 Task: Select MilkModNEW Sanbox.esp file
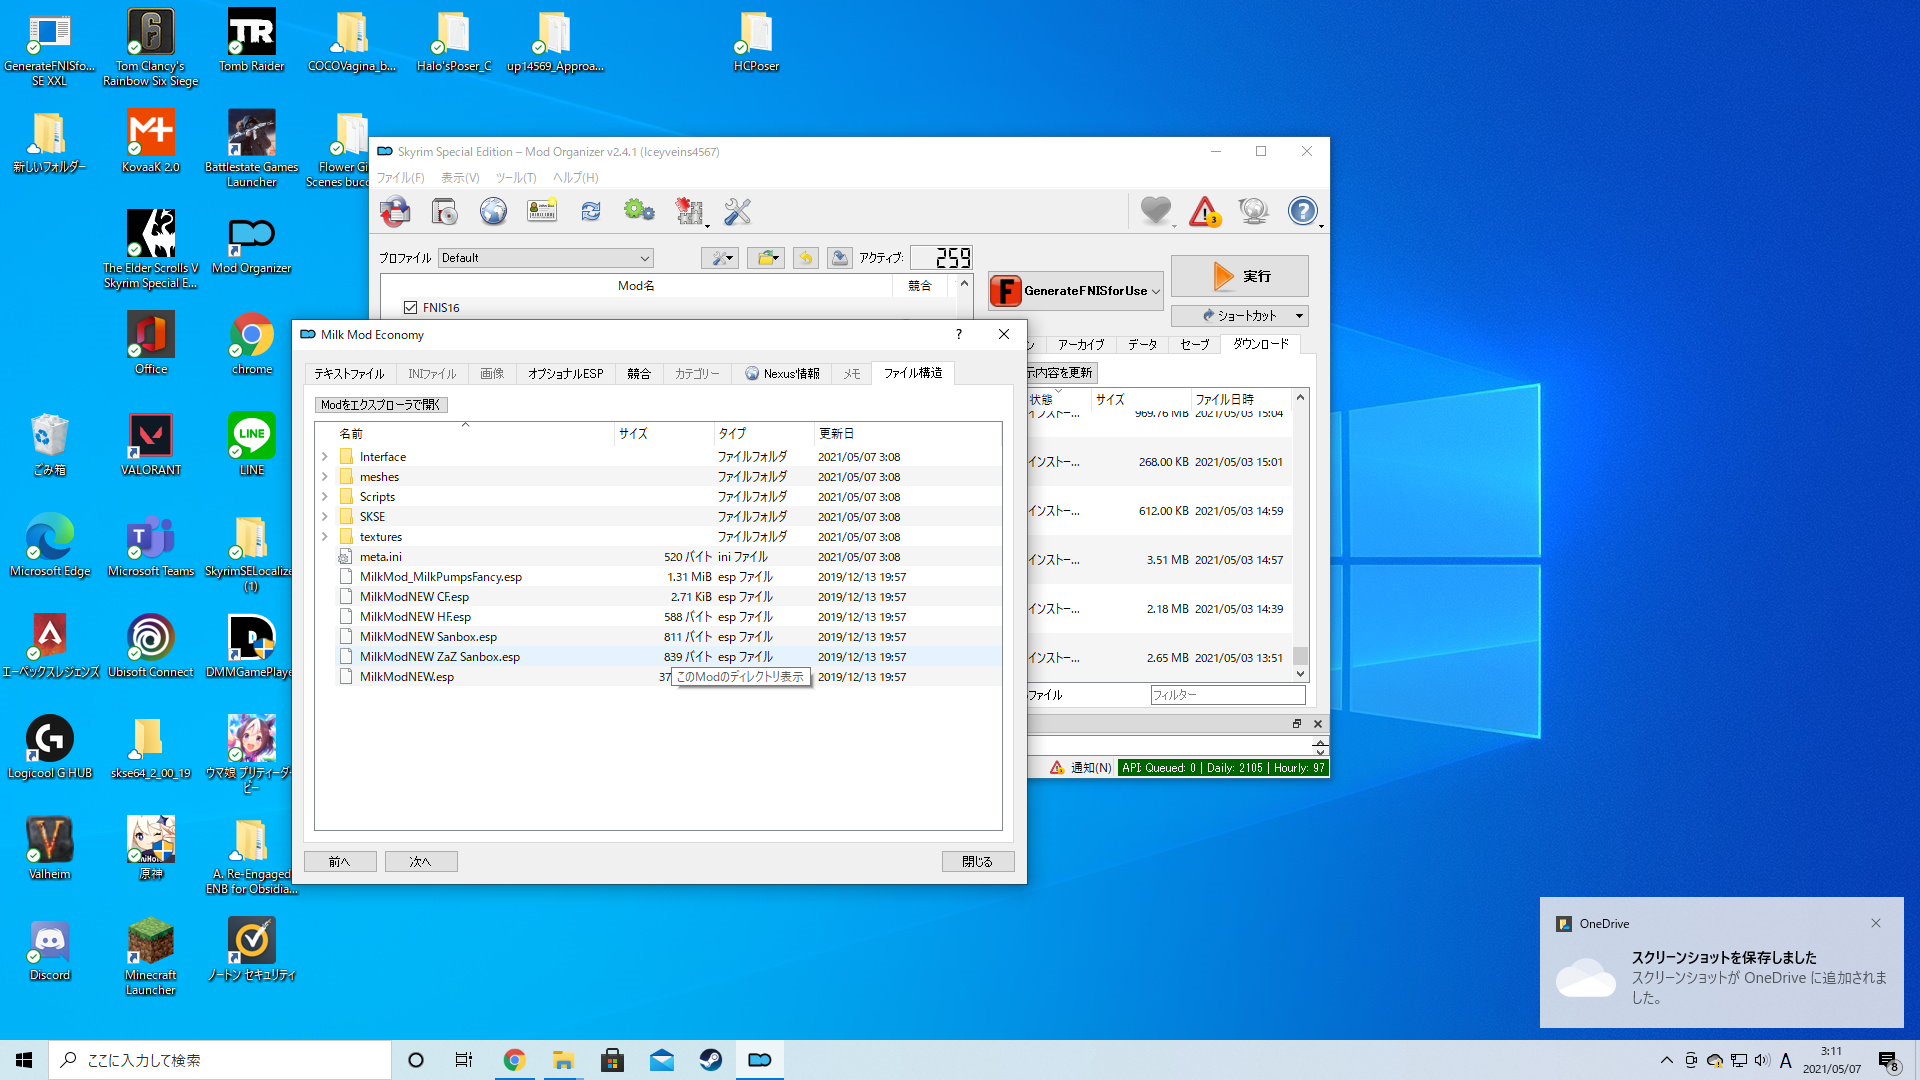coord(428,637)
